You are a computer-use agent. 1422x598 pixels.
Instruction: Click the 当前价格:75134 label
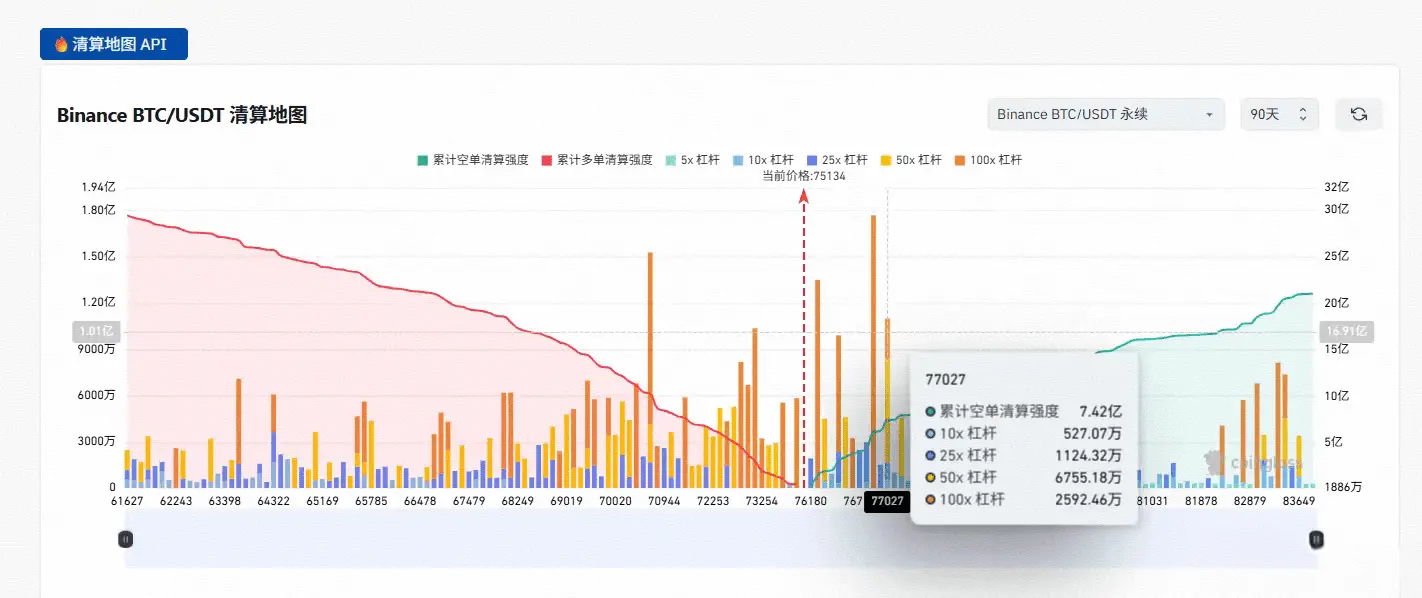[804, 176]
